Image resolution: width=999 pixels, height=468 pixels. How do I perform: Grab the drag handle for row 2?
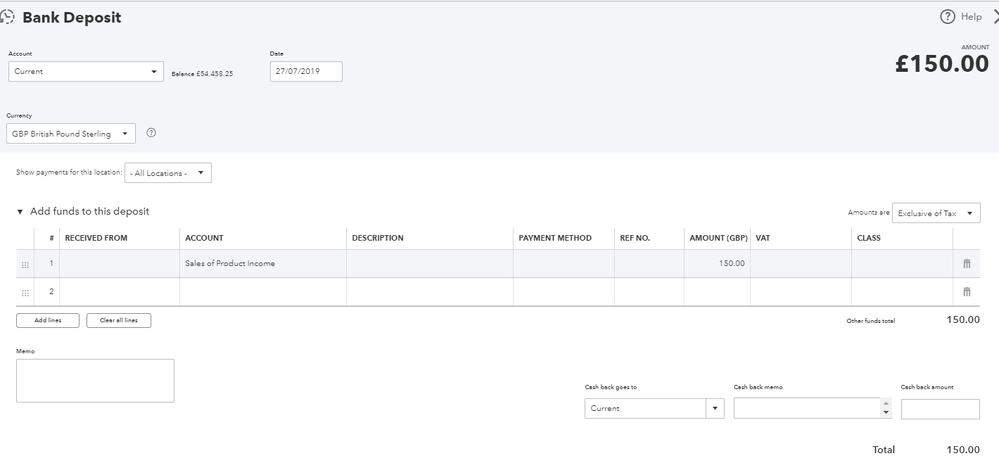[x=25, y=292]
